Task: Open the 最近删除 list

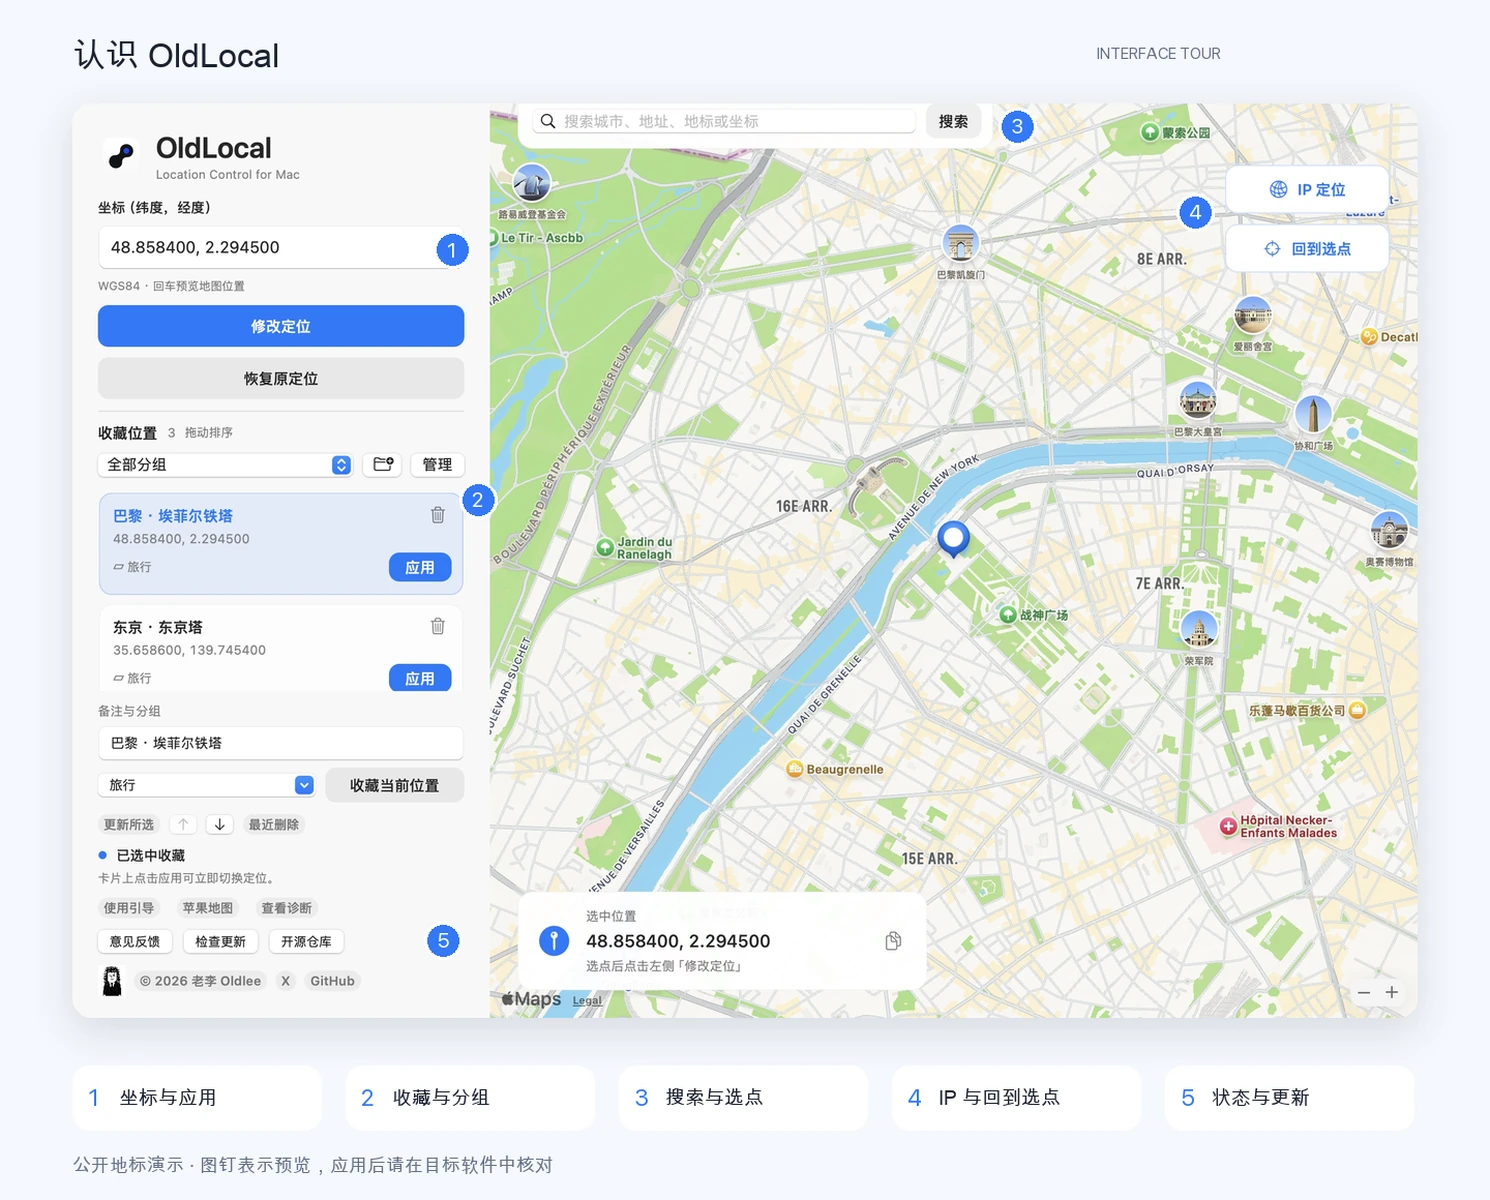Action: 274,824
